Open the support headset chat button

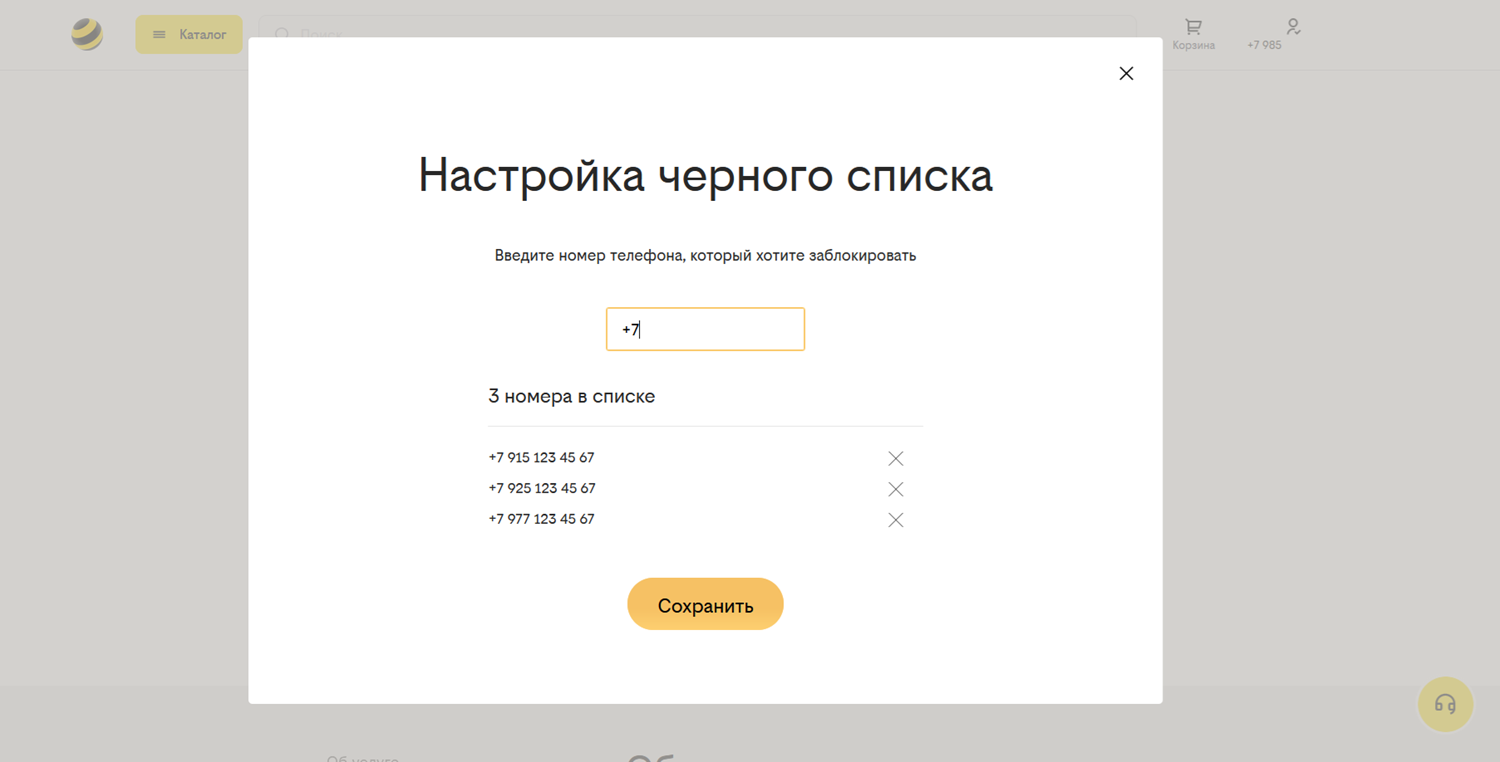click(x=1445, y=704)
